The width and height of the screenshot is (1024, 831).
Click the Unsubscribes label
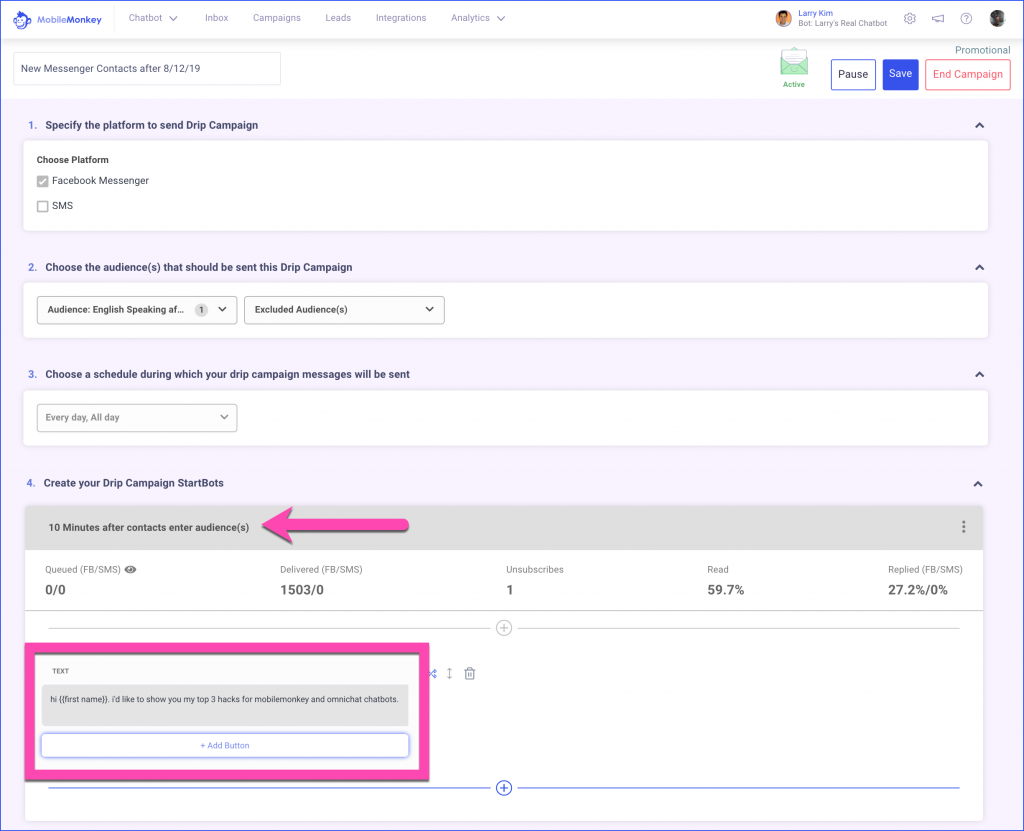535,570
